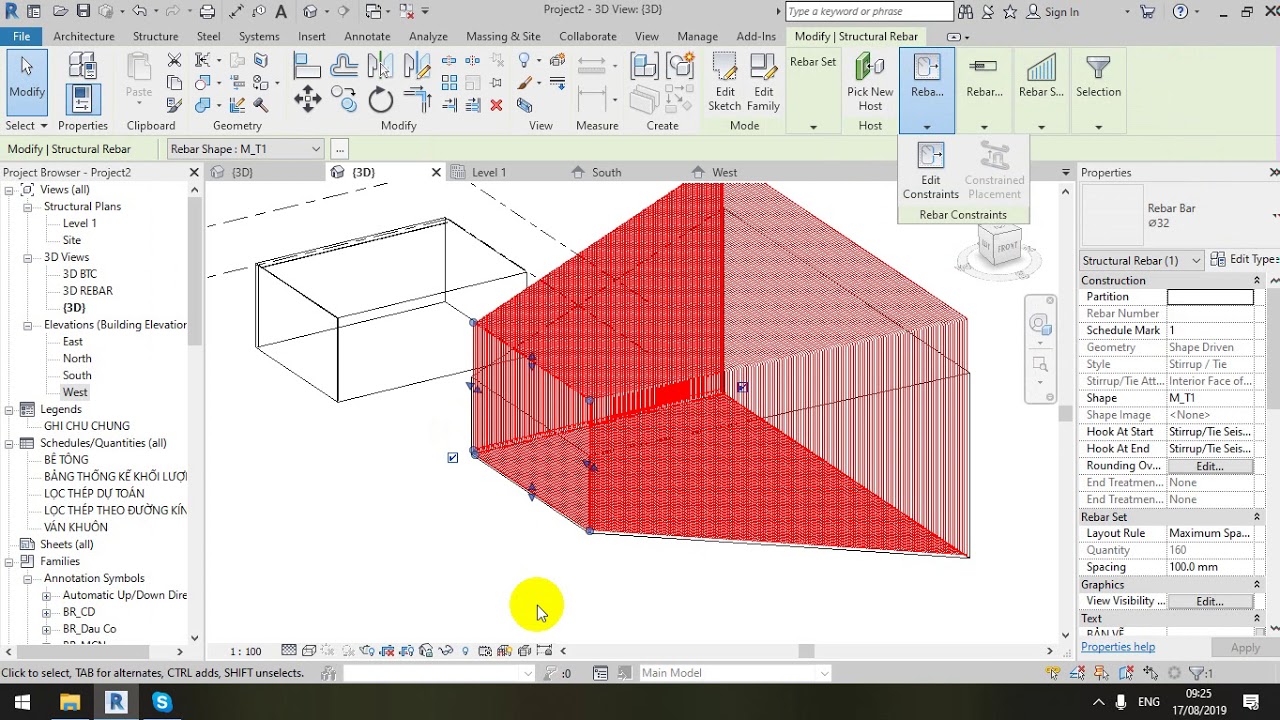Open the File menu
This screenshot has width=1280, height=720.
point(21,36)
